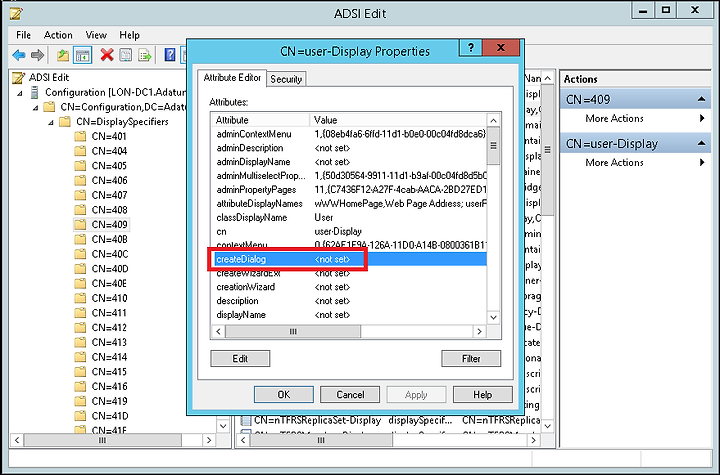Click the CN=404 folder icon
Screen dimensions: 720x475
[80, 151]
